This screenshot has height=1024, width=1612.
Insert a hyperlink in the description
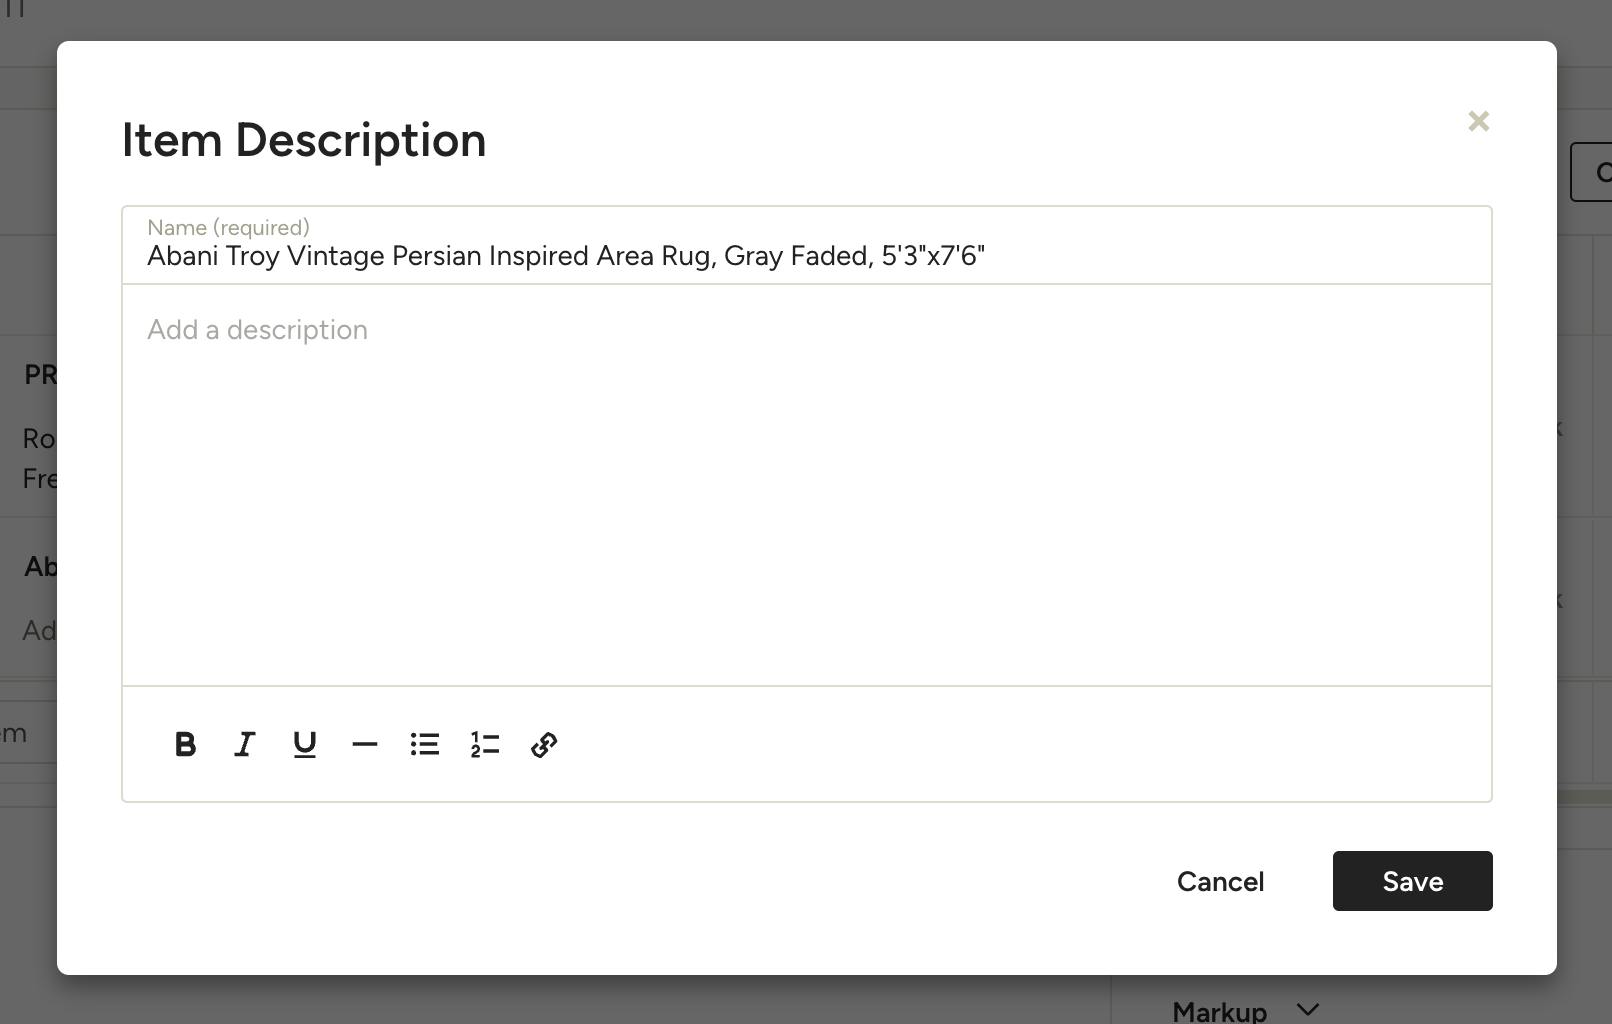pyautogui.click(x=544, y=744)
